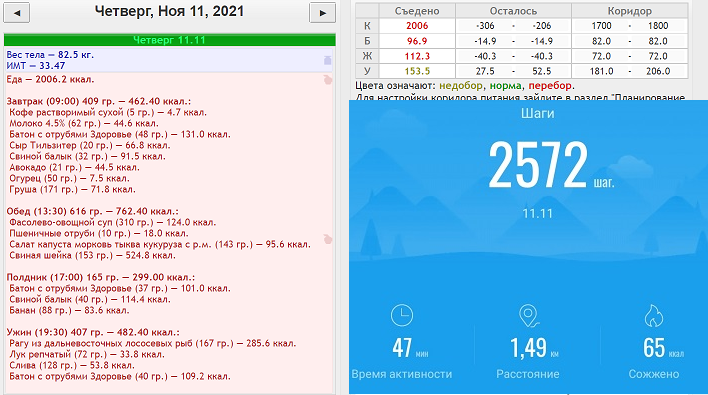The height and width of the screenshot is (395, 708).
Task: Expand the Завтрак (09:00) meal heading
Action: [99, 102]
